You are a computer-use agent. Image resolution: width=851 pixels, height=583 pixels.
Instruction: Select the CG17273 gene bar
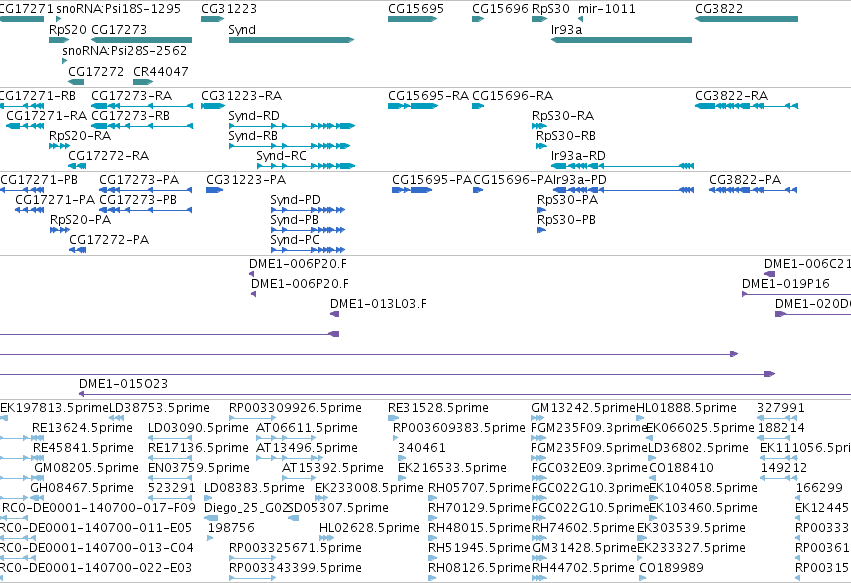click(x=142, y=40)
